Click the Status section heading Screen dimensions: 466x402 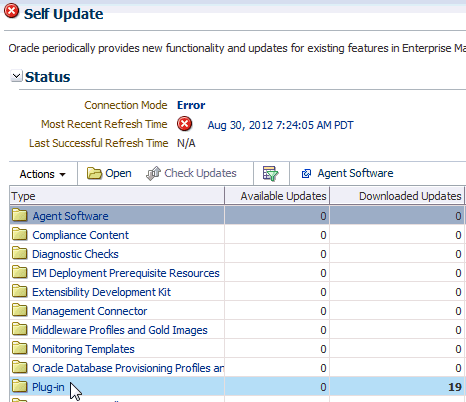(x=48, y=77)
